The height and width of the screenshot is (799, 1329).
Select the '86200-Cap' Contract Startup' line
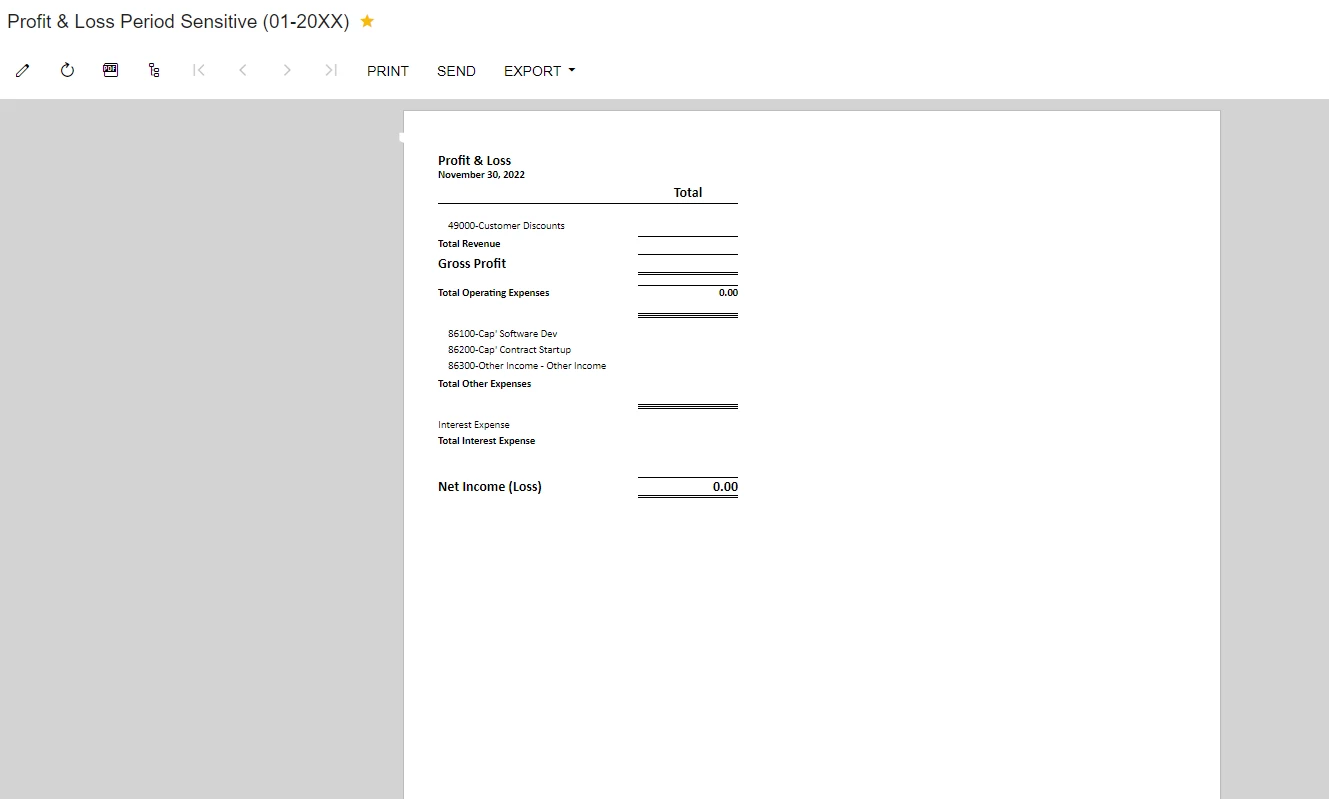point(510,350)
